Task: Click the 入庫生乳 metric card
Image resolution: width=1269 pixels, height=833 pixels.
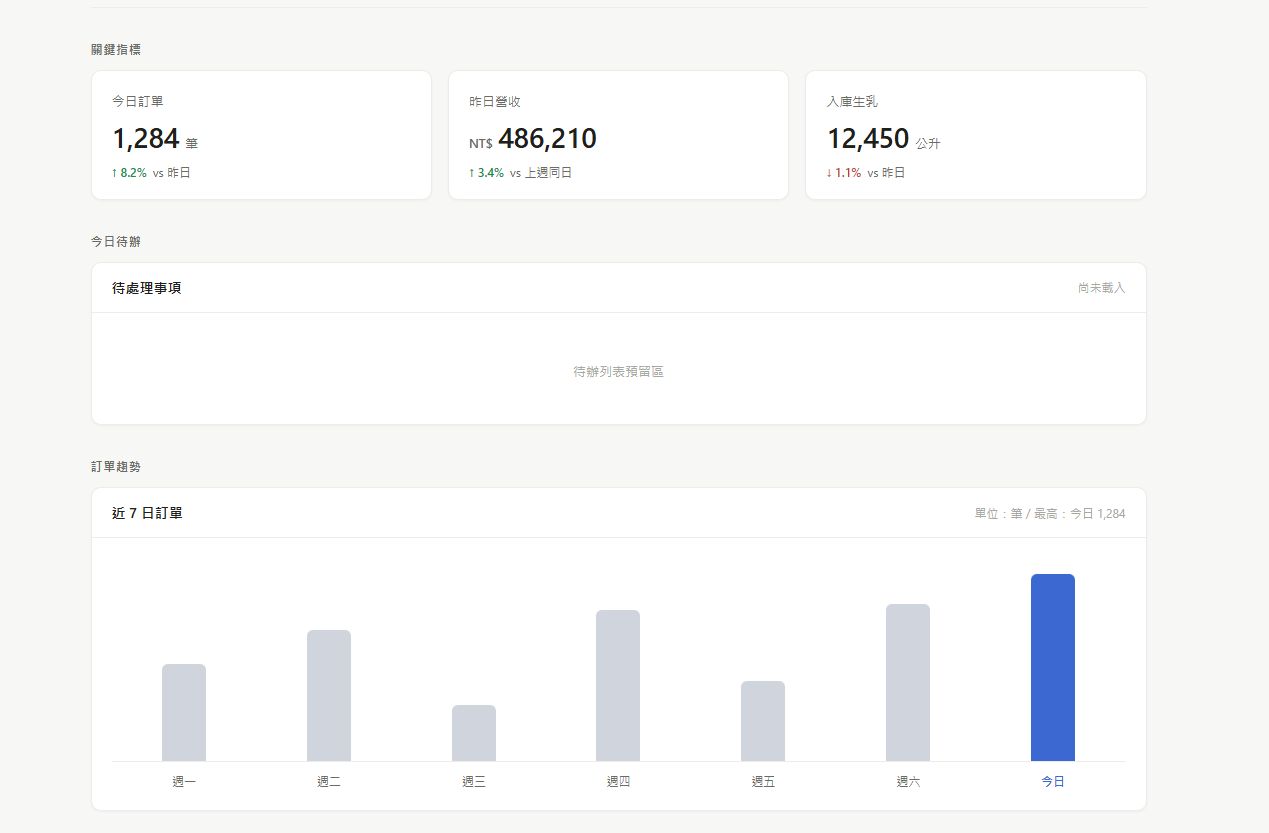Action: point(975,135)
